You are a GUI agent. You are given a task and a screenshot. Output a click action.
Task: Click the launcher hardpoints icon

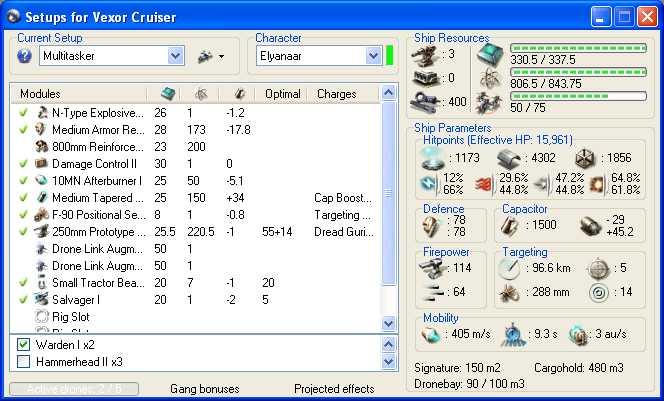point(426,78)
